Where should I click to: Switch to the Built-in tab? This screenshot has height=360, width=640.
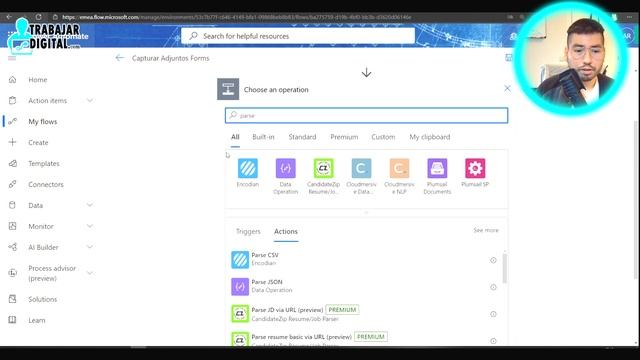(x=263, y=137)
